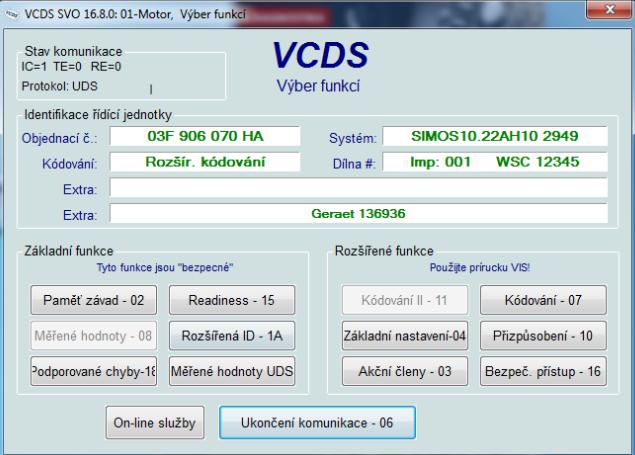Open Podporované chyby-18 function
Viewport: 635px width, 455px height.
(94, 371)
